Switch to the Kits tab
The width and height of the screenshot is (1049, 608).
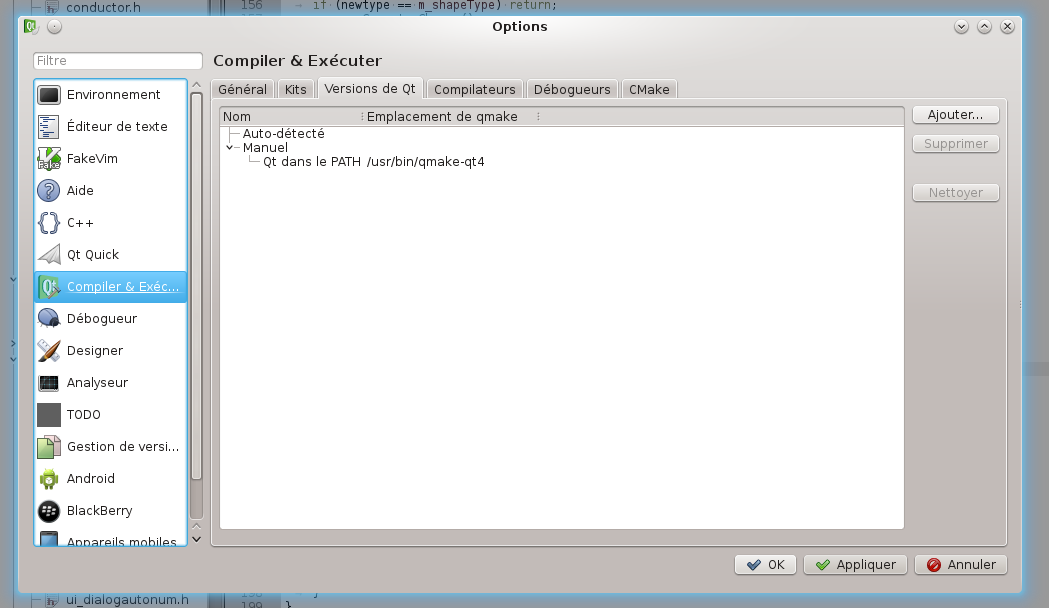(296, 90)
